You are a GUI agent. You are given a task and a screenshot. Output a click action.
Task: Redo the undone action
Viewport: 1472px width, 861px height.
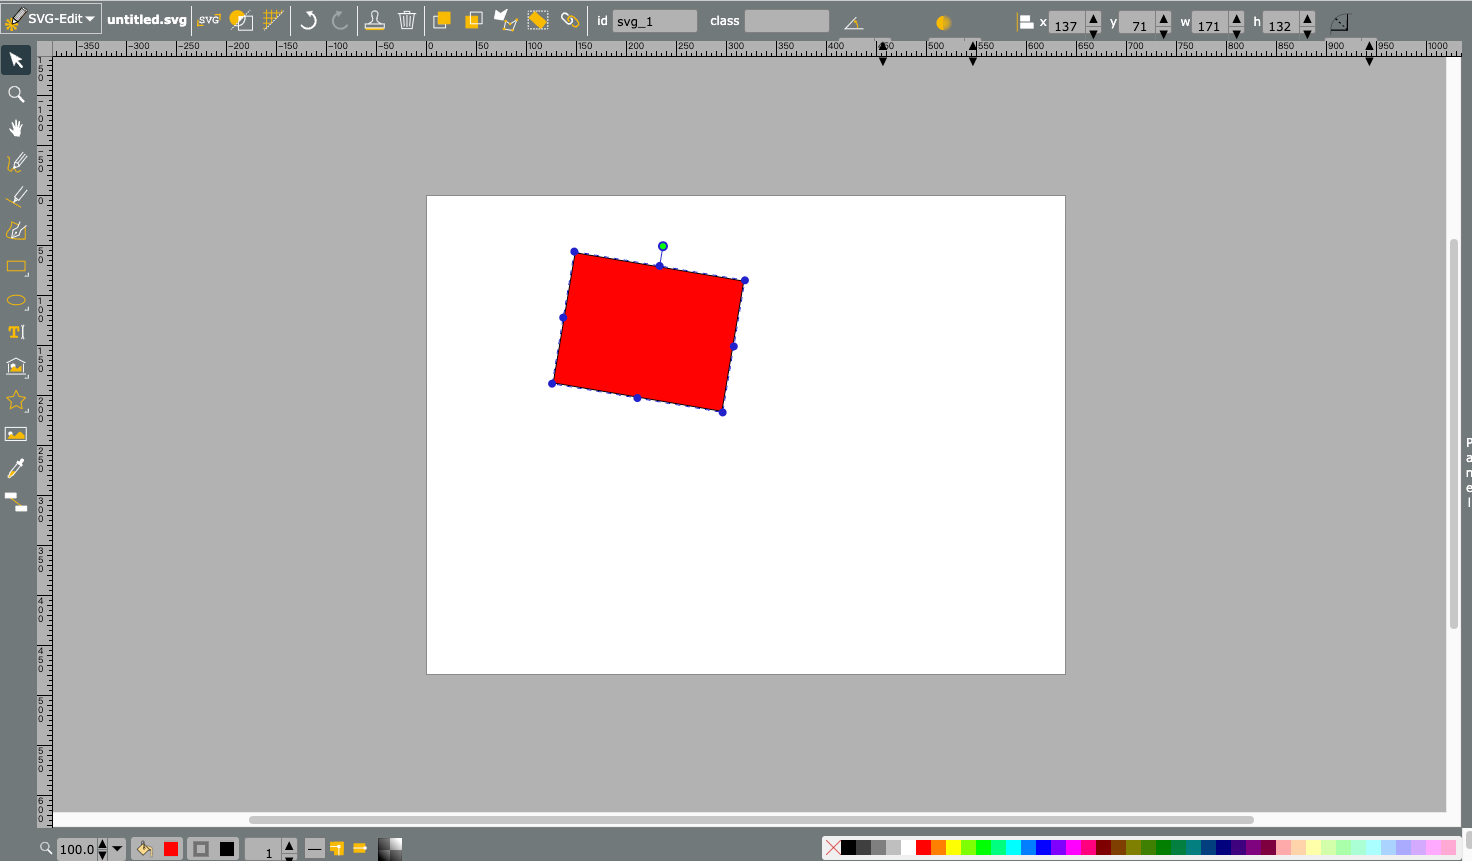[x=340, y=20]
